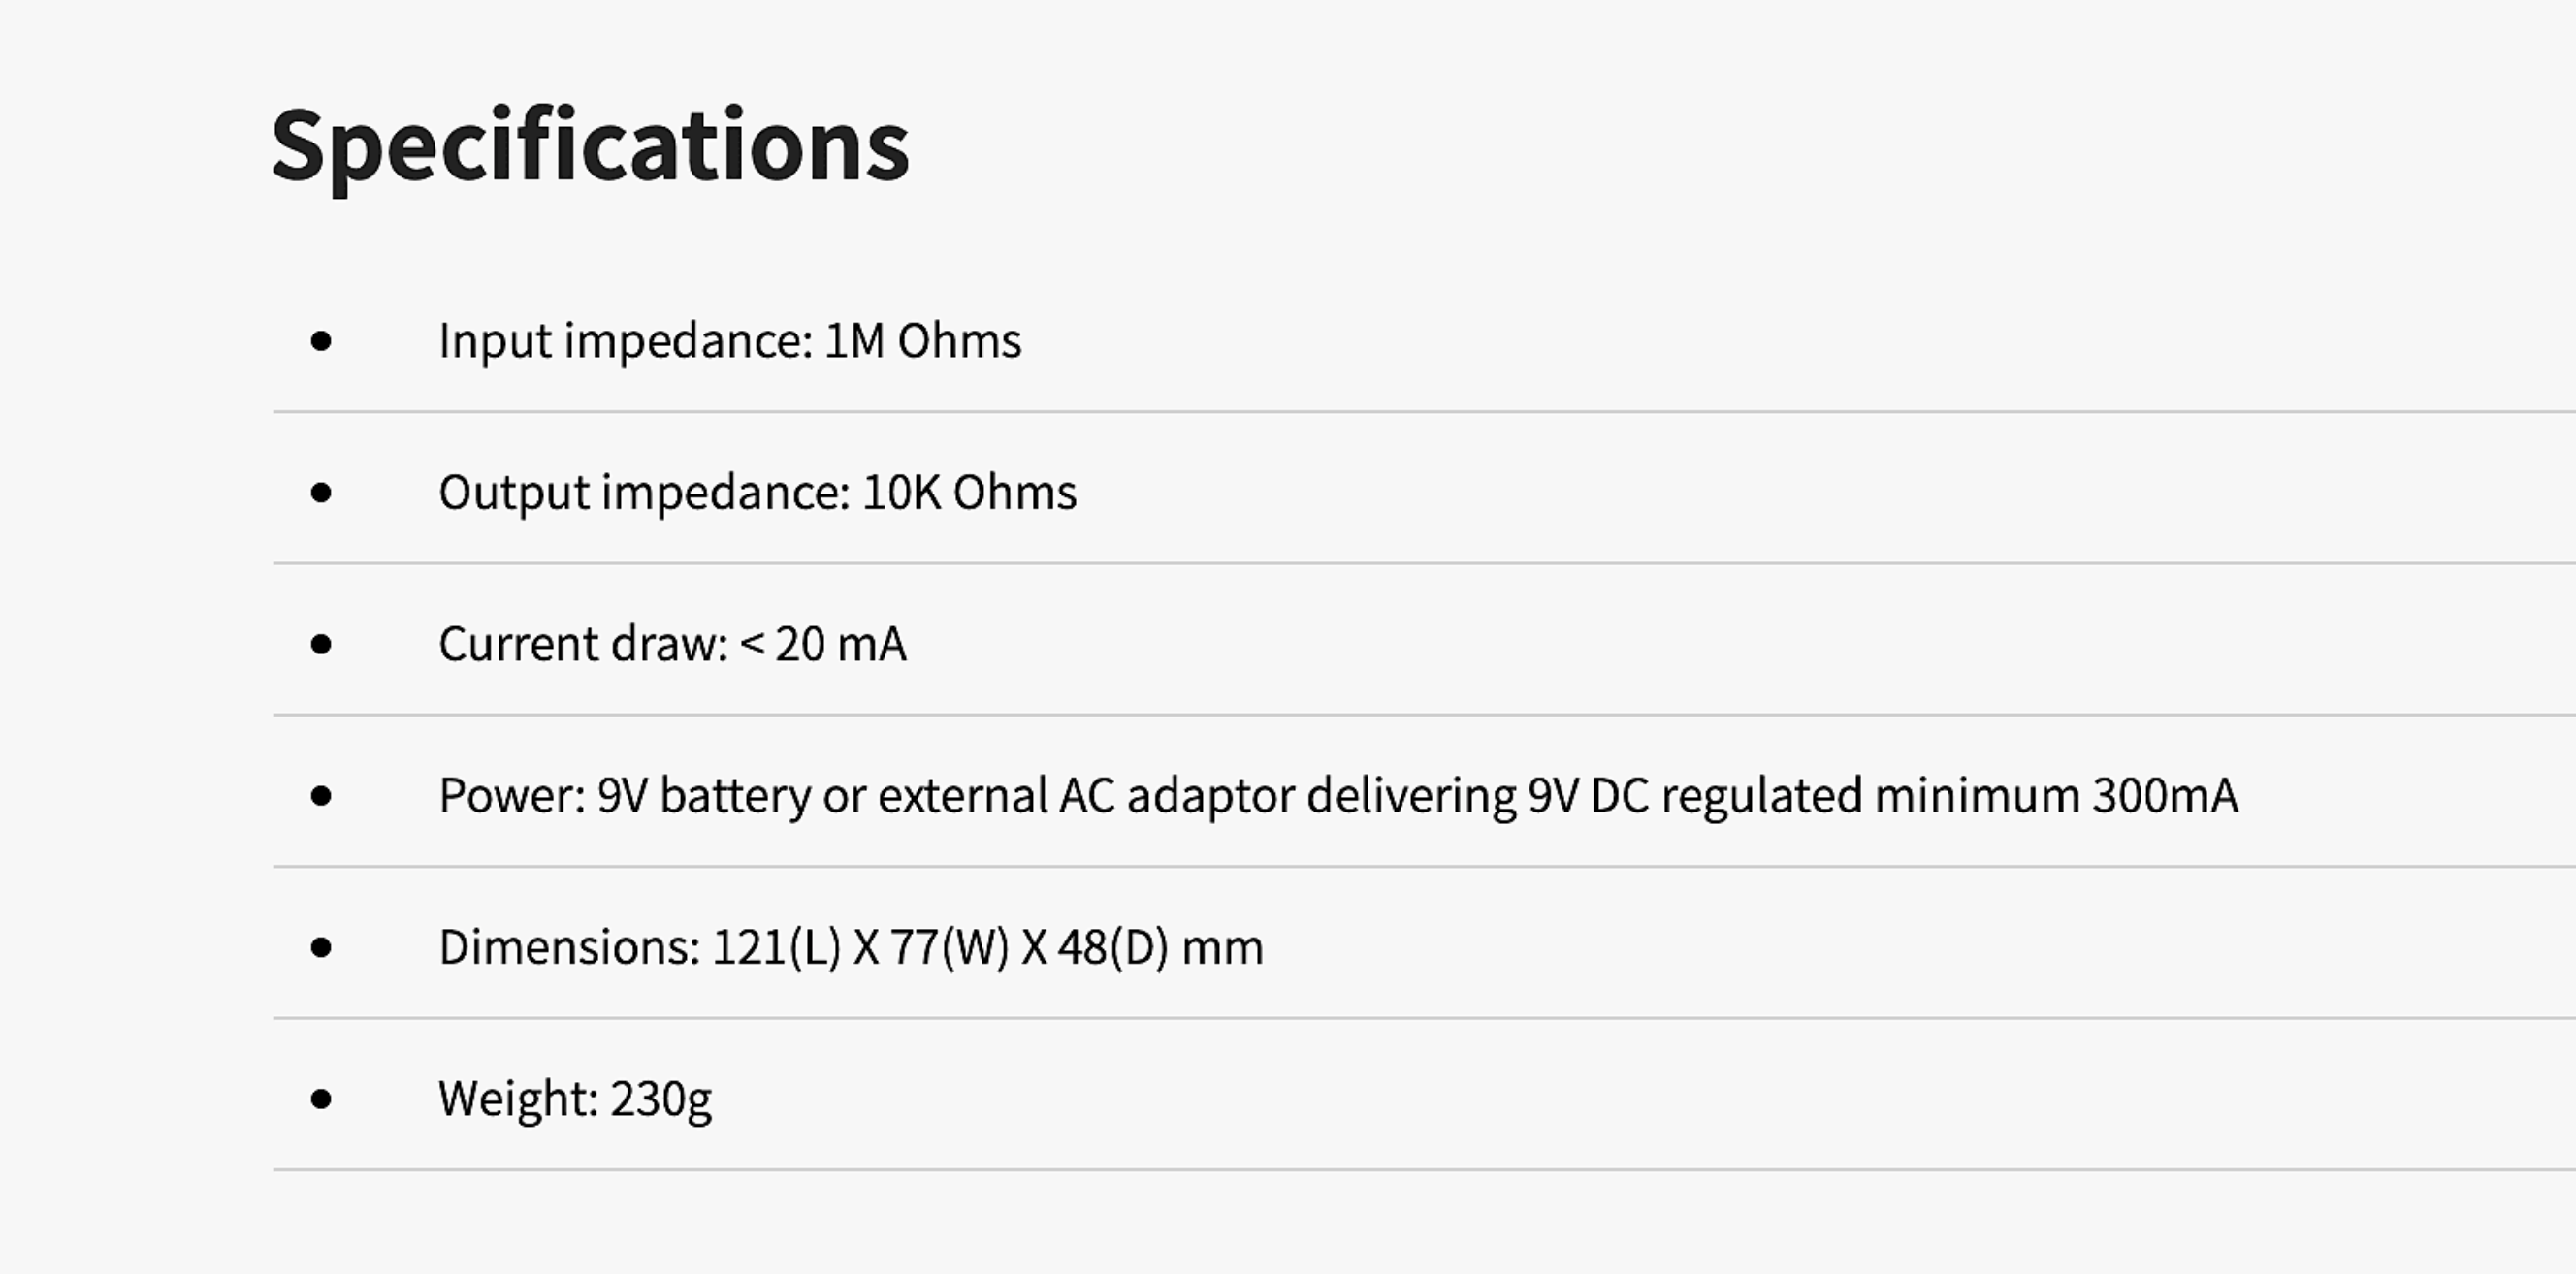Click the '10K Ohms' value
The height and width of the screenshot is (1274, 2576).
[969, 493]
